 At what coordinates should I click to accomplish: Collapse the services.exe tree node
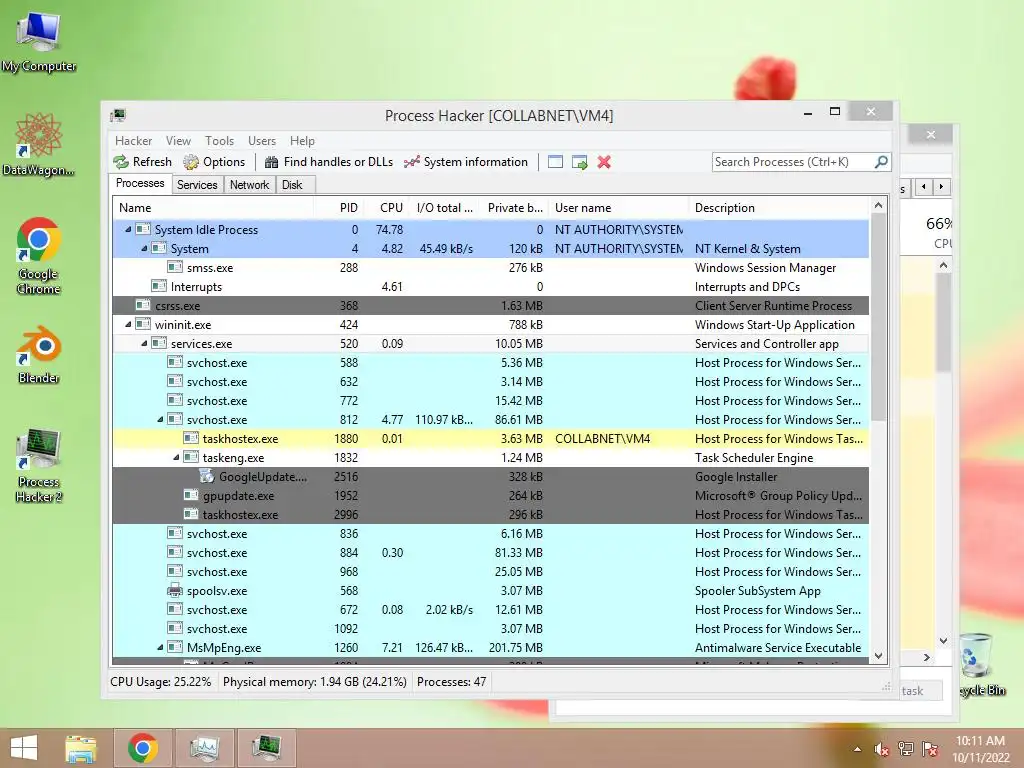[x=144, y=344]
